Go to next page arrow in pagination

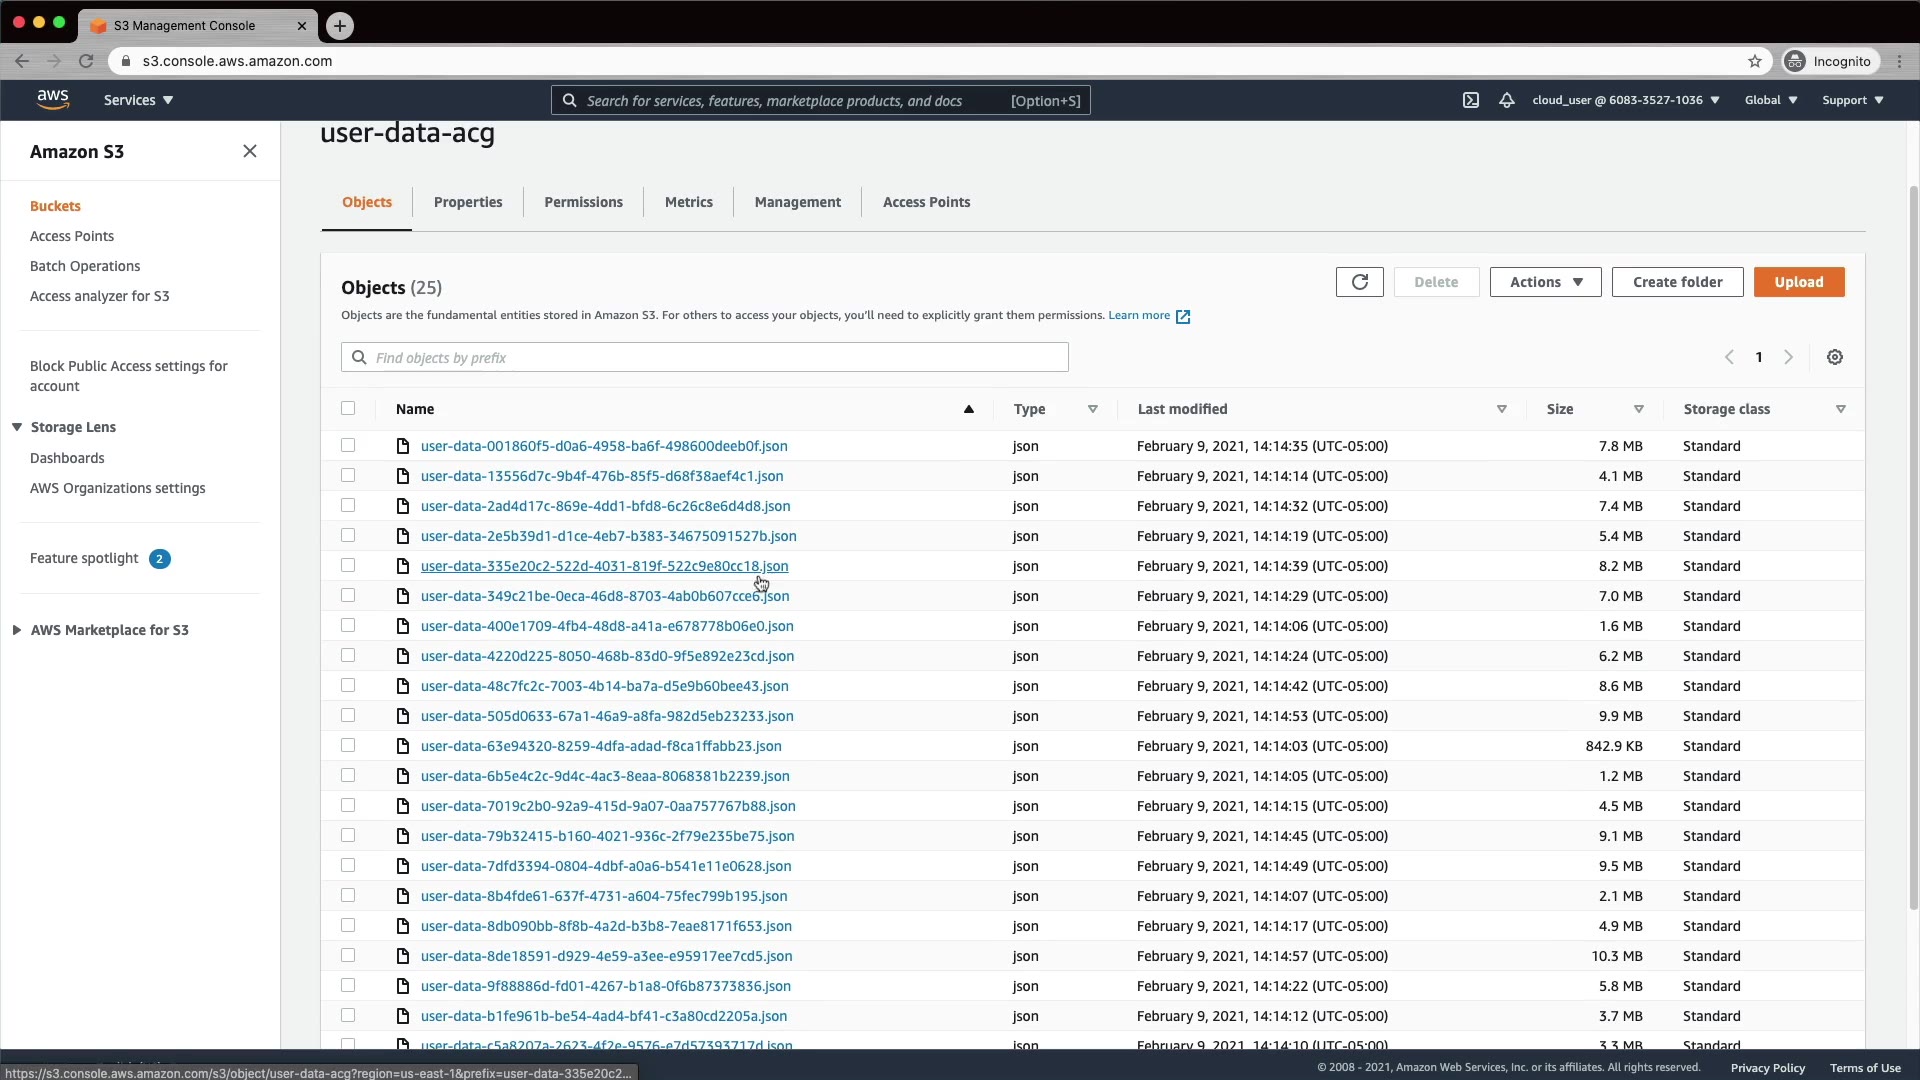(1789, 357)
